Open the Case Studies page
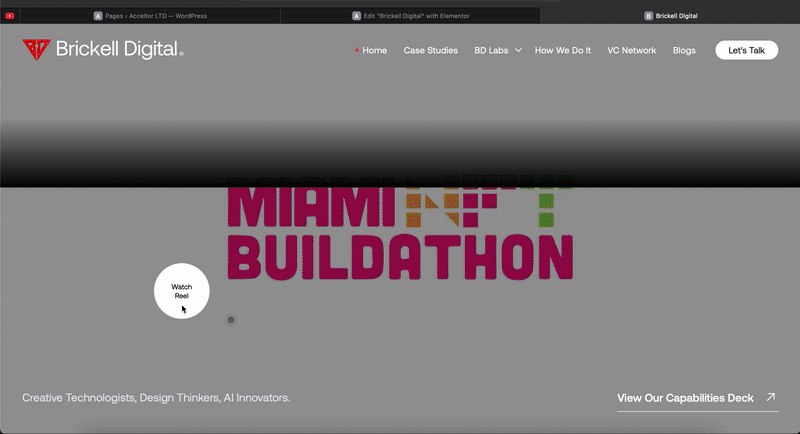This screenshot has width=800, height=434. [x=431, y=50]
